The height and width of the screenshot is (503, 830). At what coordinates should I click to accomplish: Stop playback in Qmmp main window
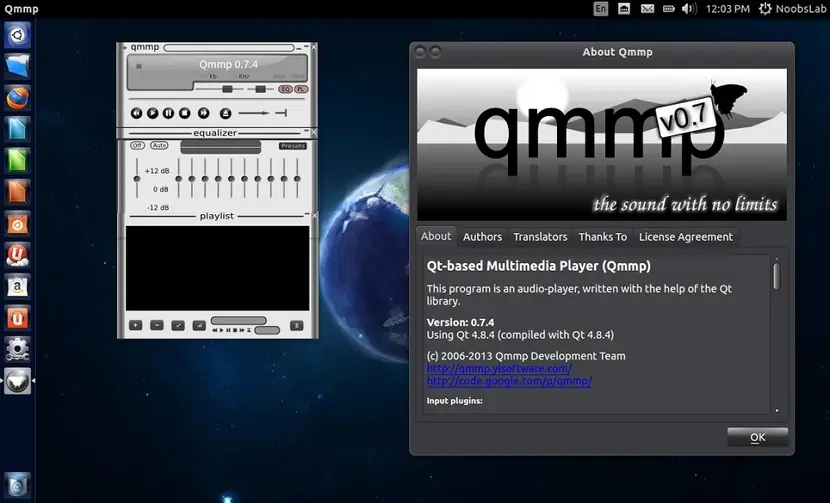tap(184, 113)
